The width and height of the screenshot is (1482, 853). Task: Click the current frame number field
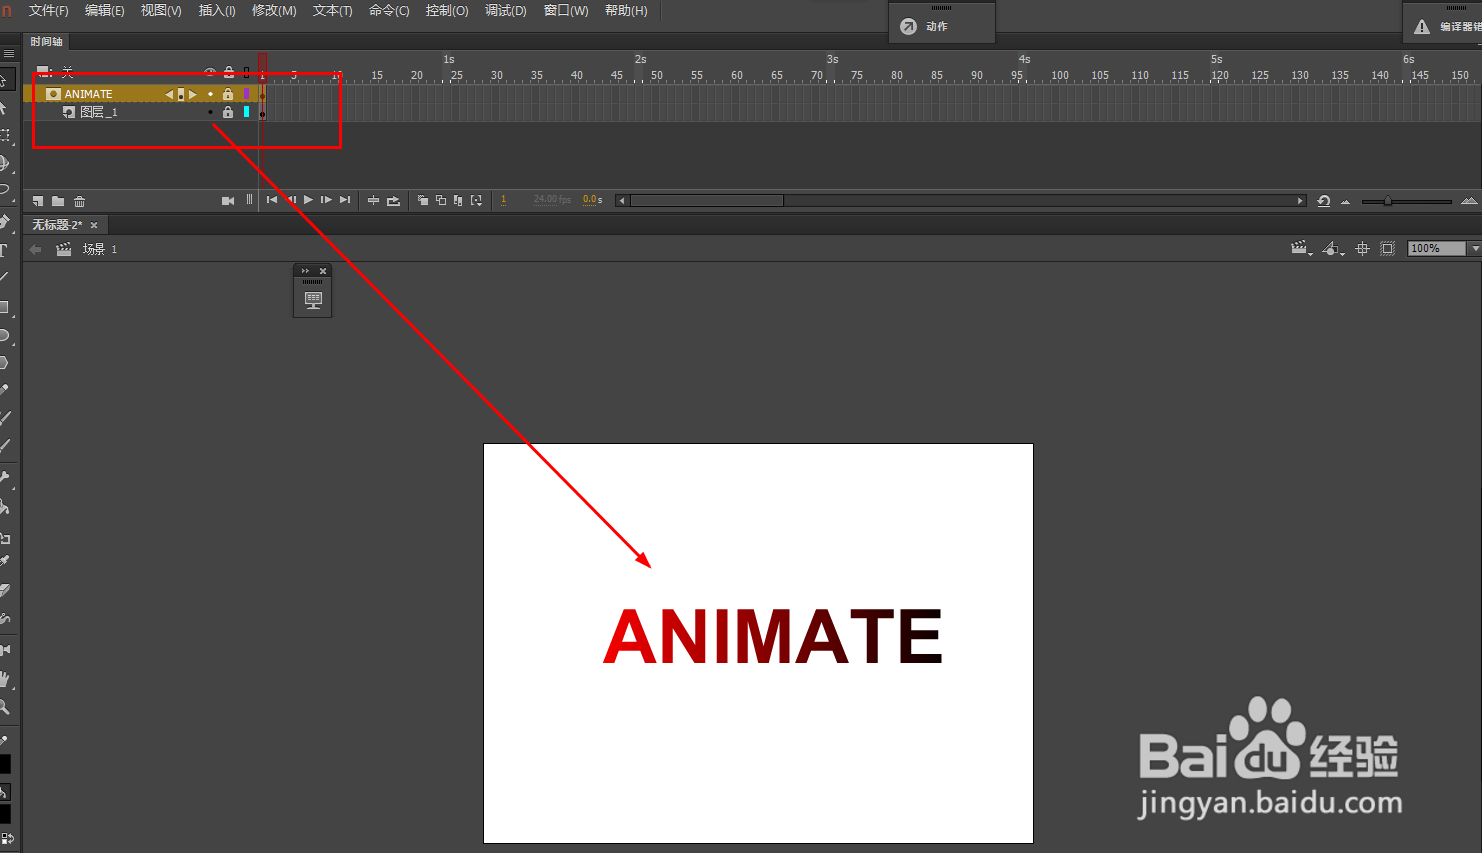pos(504,200)
